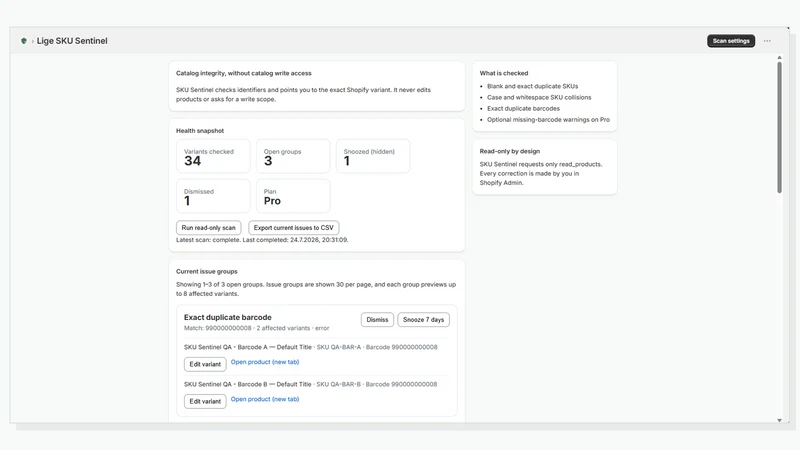The width and height of the screenshot is (800, 450).
Task: Open the three-dot more actions menu
Action: coord(767,41)
